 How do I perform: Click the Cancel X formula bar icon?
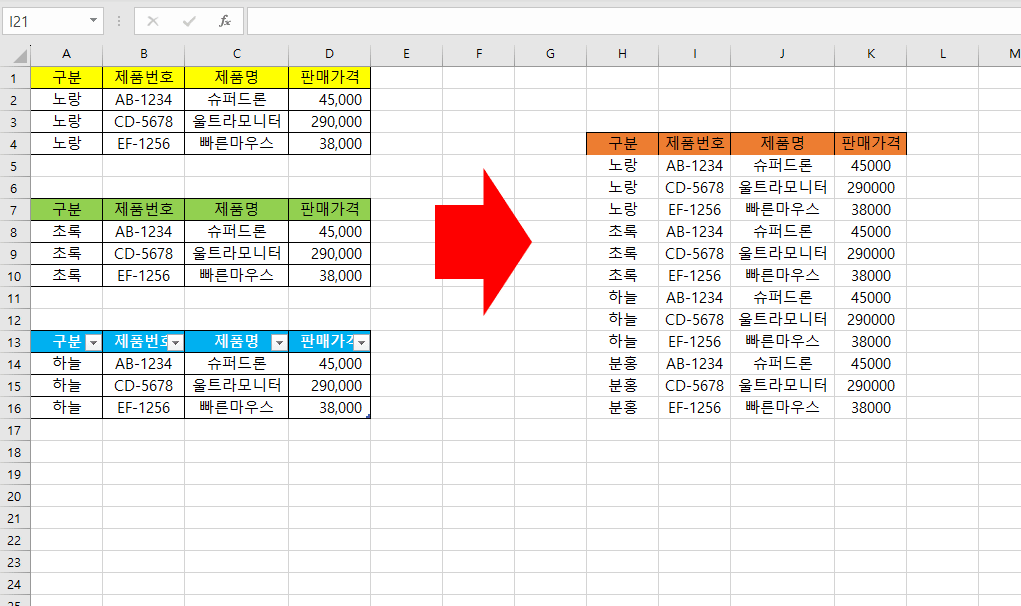coord(153,21)
